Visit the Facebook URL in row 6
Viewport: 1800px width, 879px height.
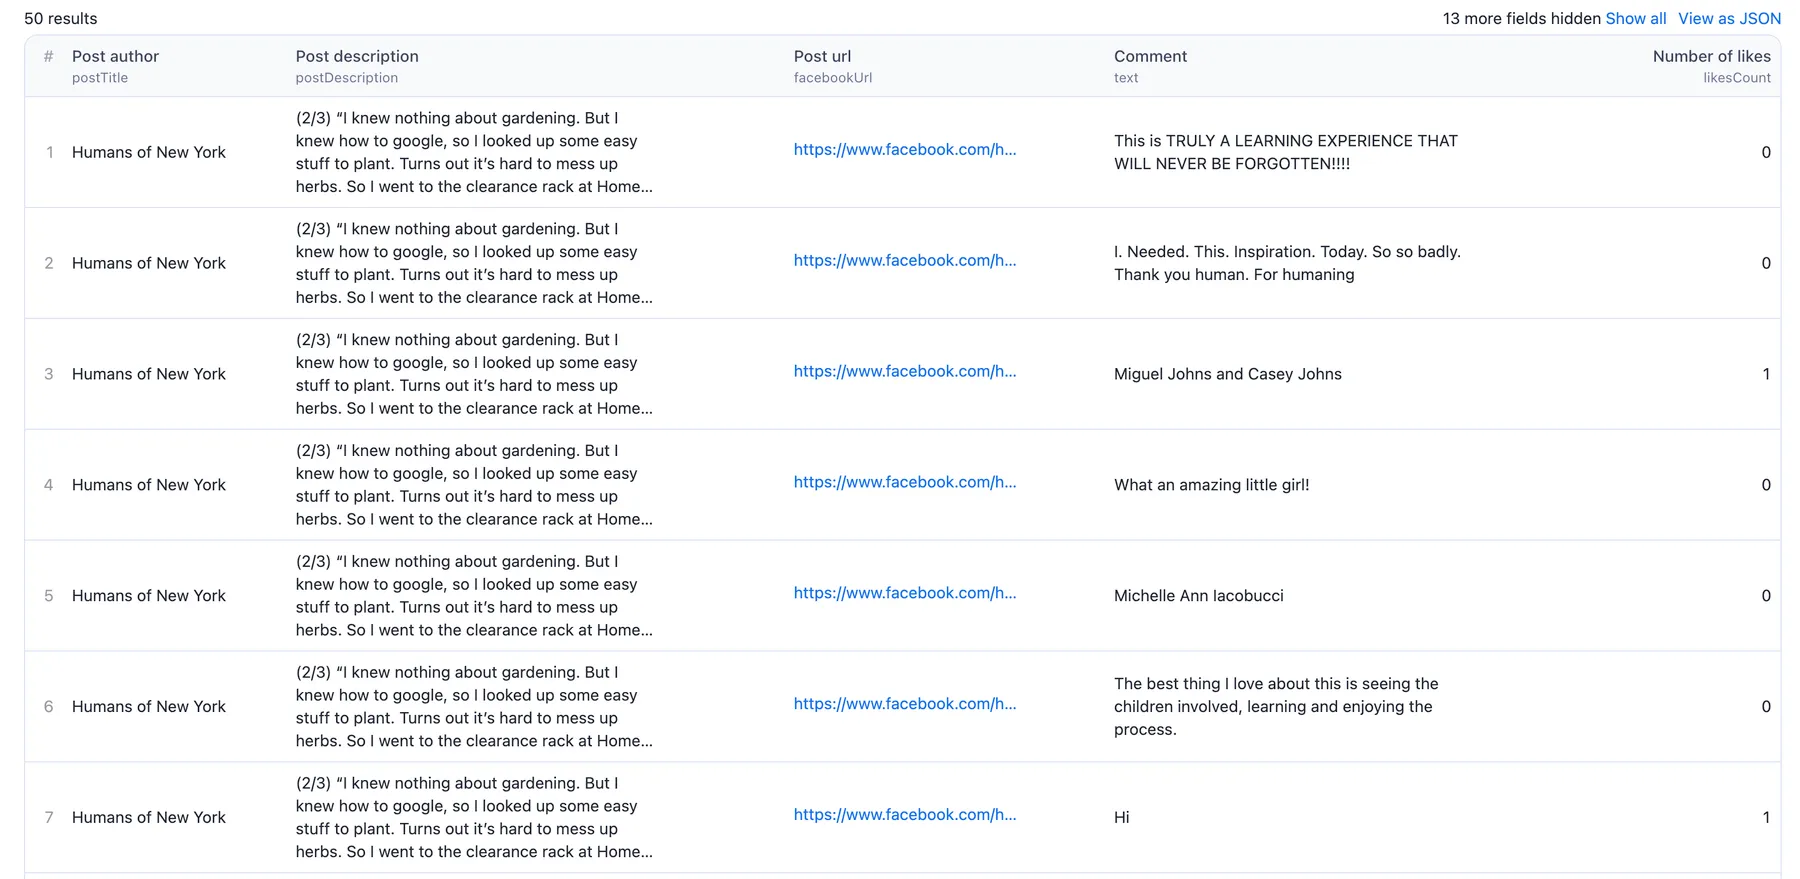pyautogui.click(x=904, y=705)
